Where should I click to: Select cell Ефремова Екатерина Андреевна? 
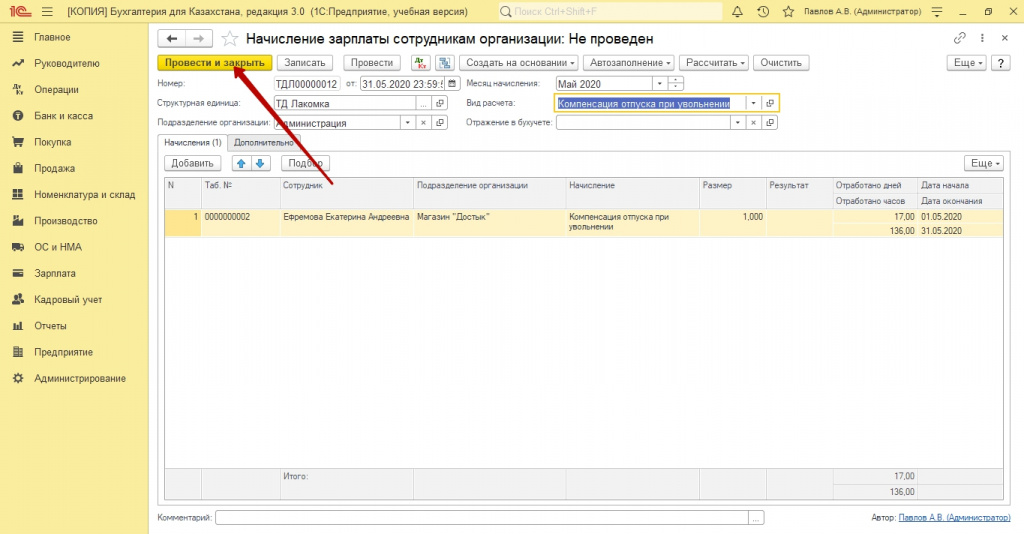347,223
